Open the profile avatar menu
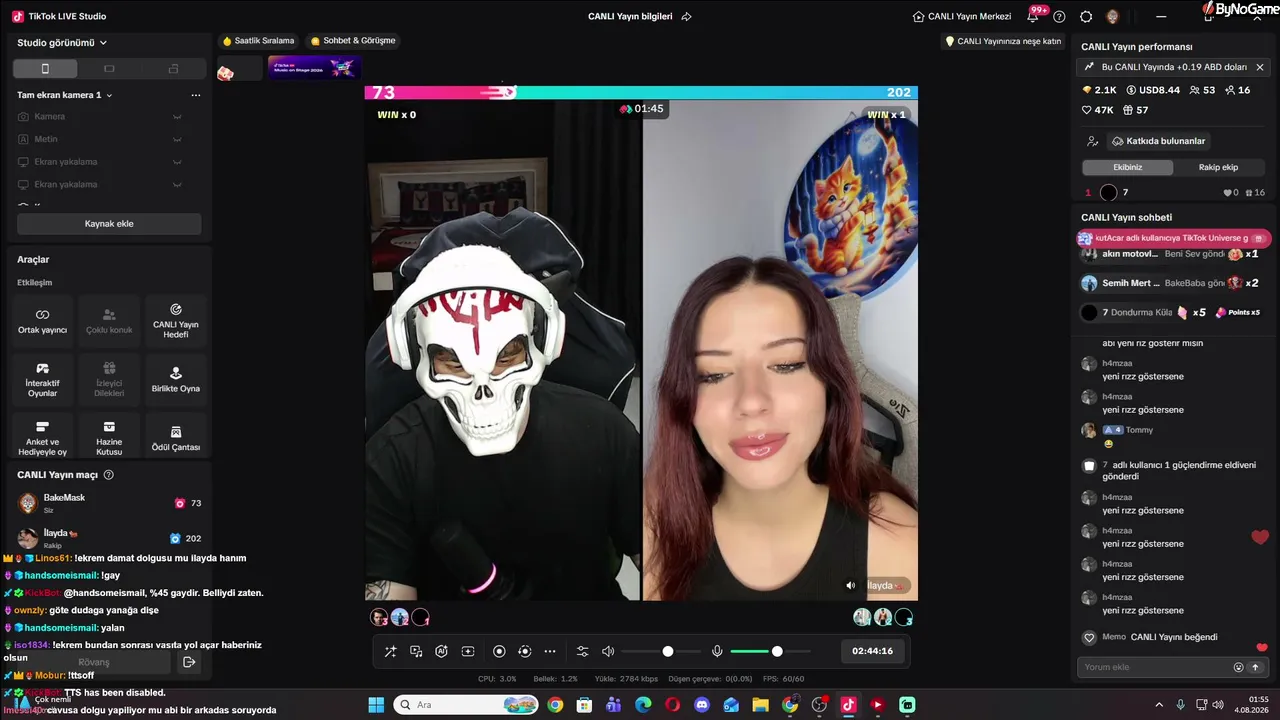Image resolution: width=1280 pixels, height=720 pixels. pos(1113,16)
